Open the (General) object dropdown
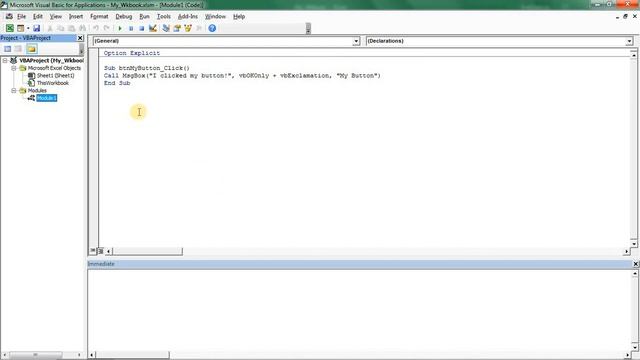The image size is (640, 360). coord(356,41)
